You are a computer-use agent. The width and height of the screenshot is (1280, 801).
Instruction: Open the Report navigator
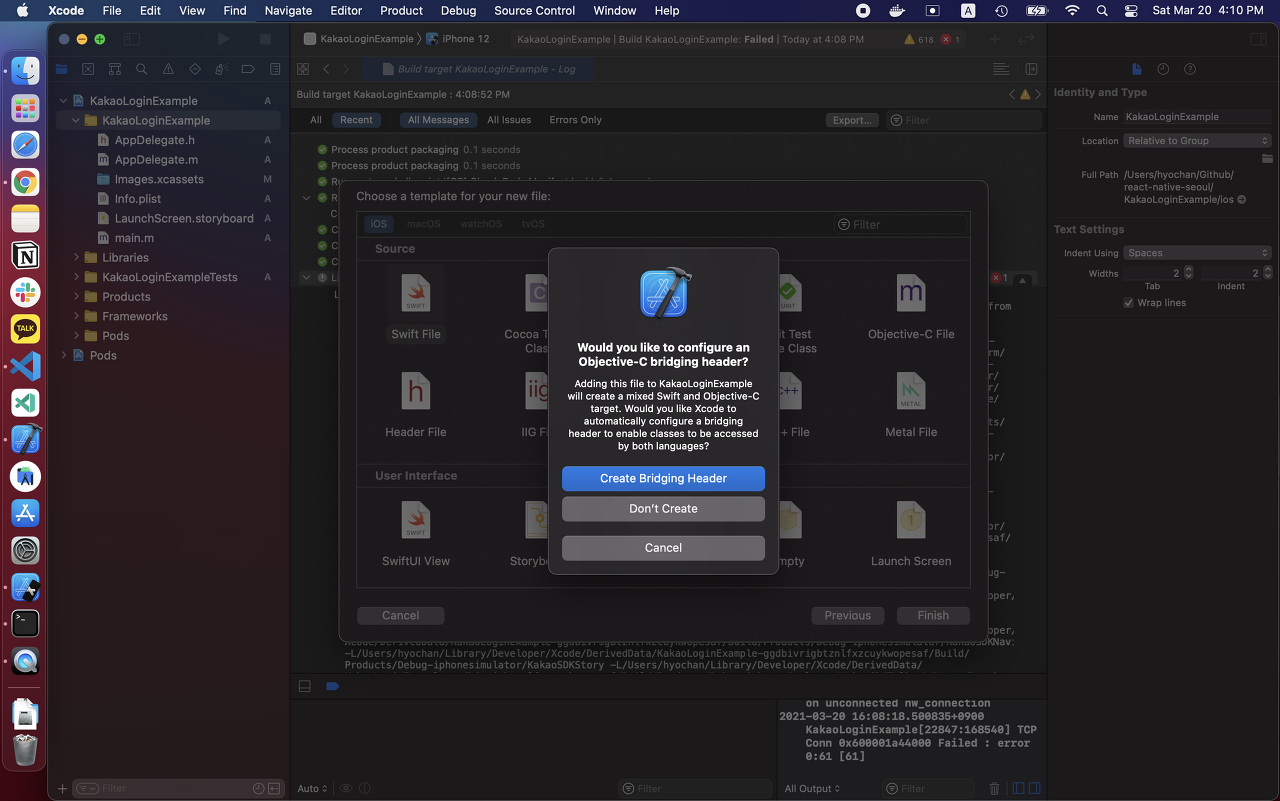pos(275,69)
